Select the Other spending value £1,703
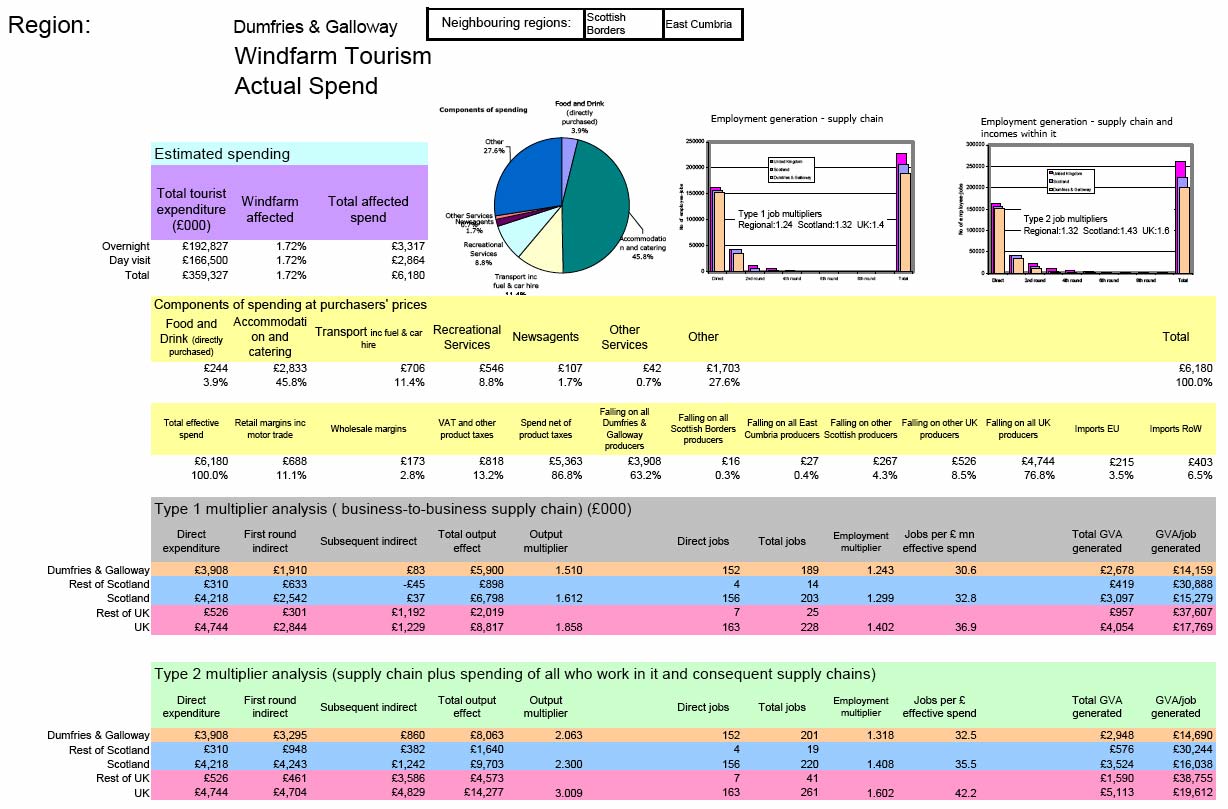The image size is (1228, 809). pyautogui.click(x=721, y=368)
